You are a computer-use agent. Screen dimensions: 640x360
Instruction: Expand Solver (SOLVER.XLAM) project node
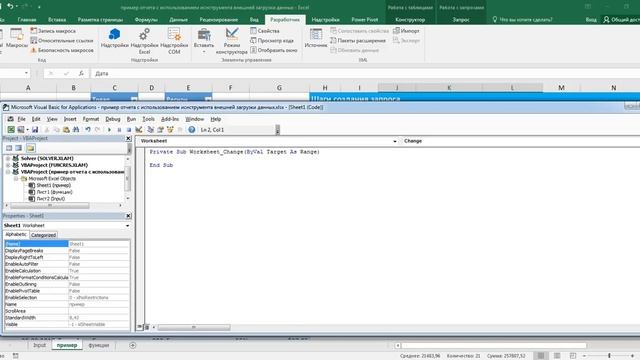[8, 158]
